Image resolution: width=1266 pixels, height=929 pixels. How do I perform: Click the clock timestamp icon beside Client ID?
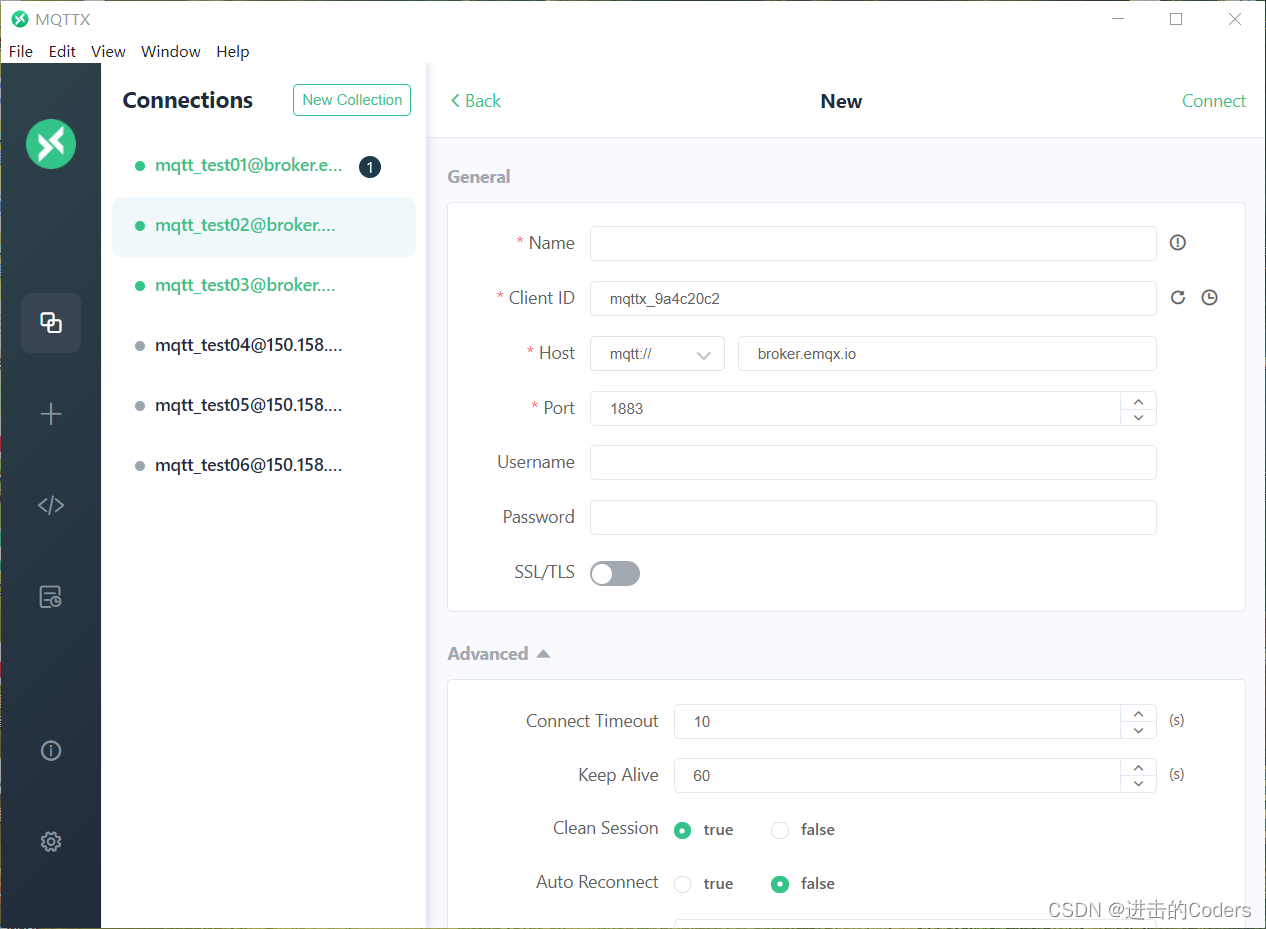pos(1210,297)
